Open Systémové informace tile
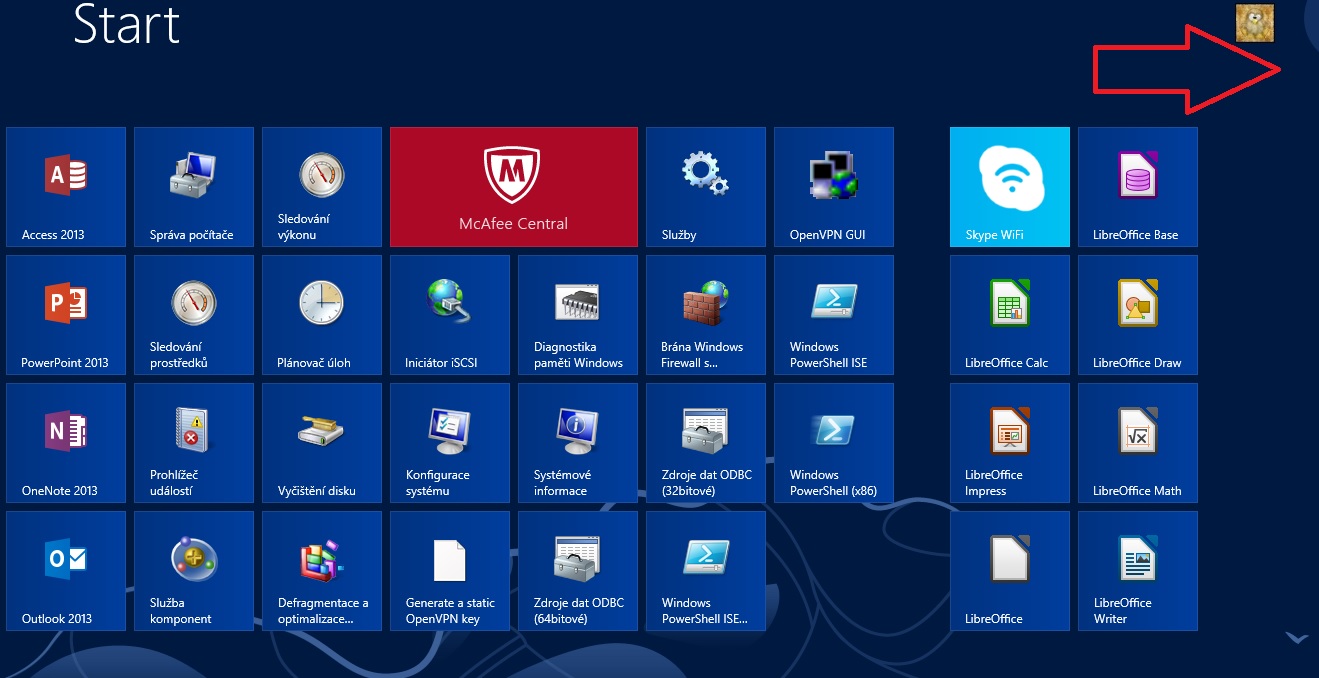Screen dimensions: 1319x678 [x=578, y=443]
